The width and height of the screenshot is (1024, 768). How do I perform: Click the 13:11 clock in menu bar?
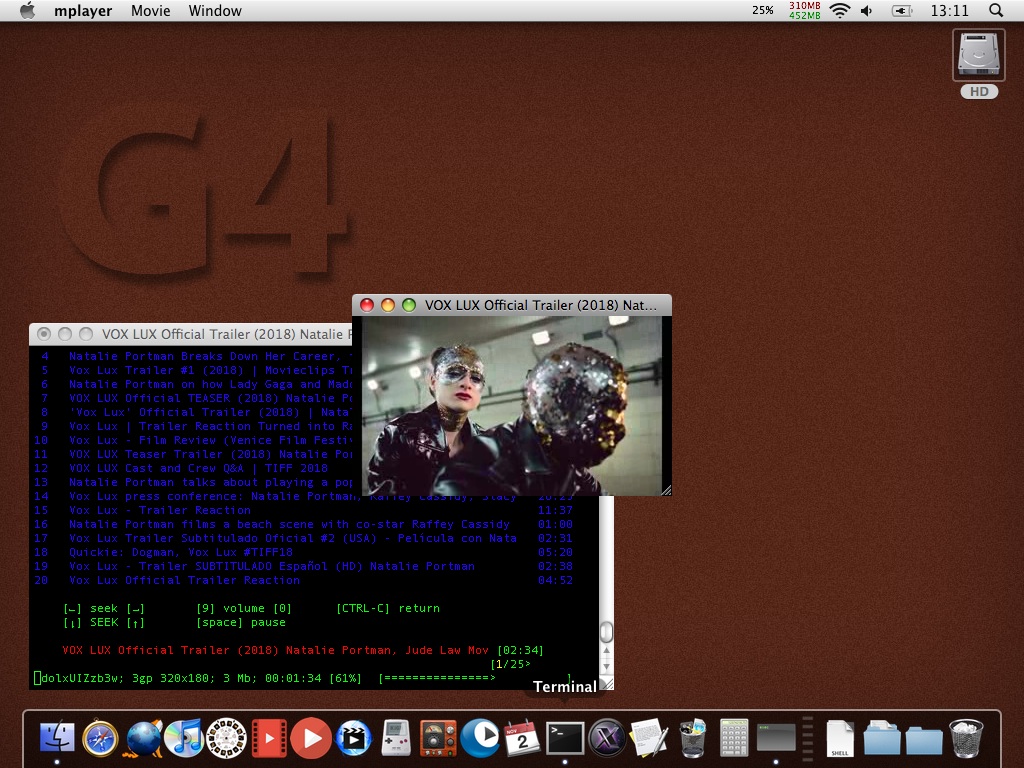(x=950, y=10)
